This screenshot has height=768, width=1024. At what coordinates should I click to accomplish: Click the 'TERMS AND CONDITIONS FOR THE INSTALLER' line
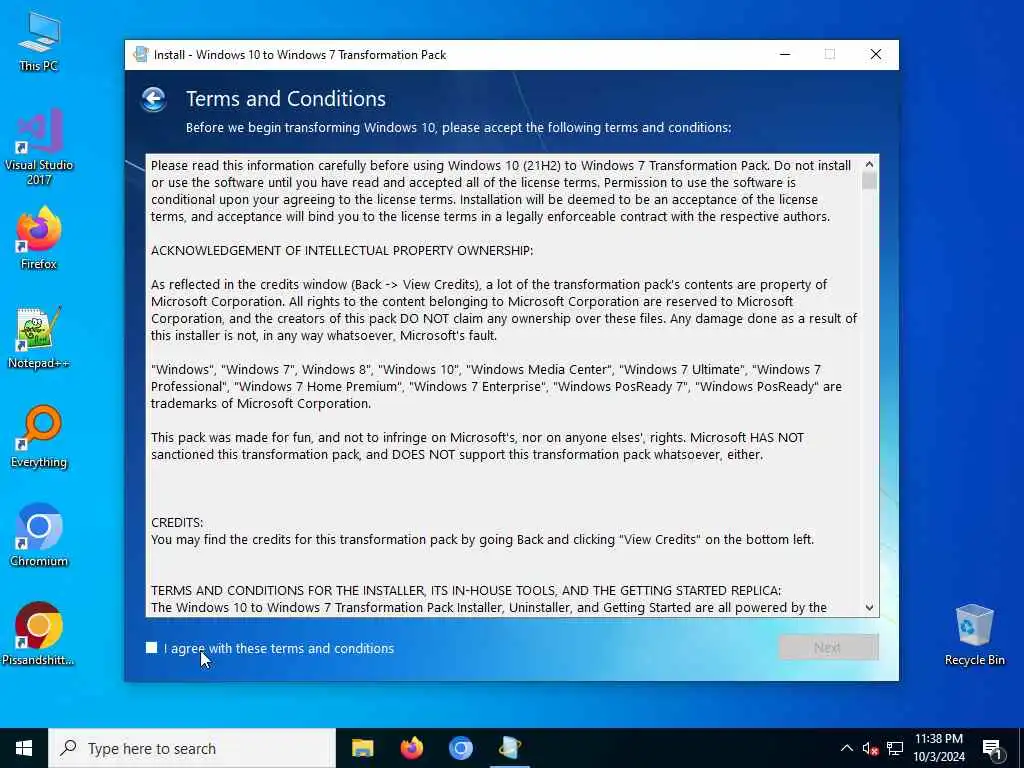coord(466,590)
